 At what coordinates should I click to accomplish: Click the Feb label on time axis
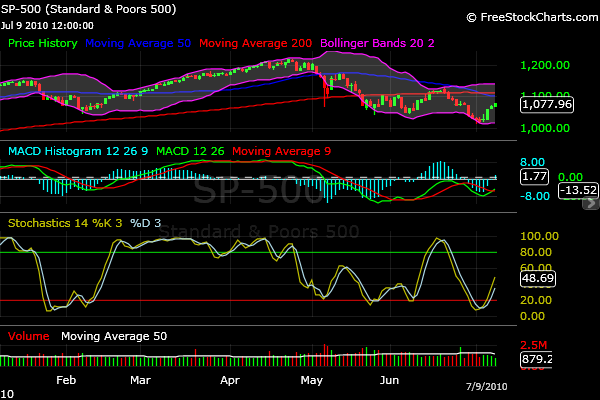[66, 380]
